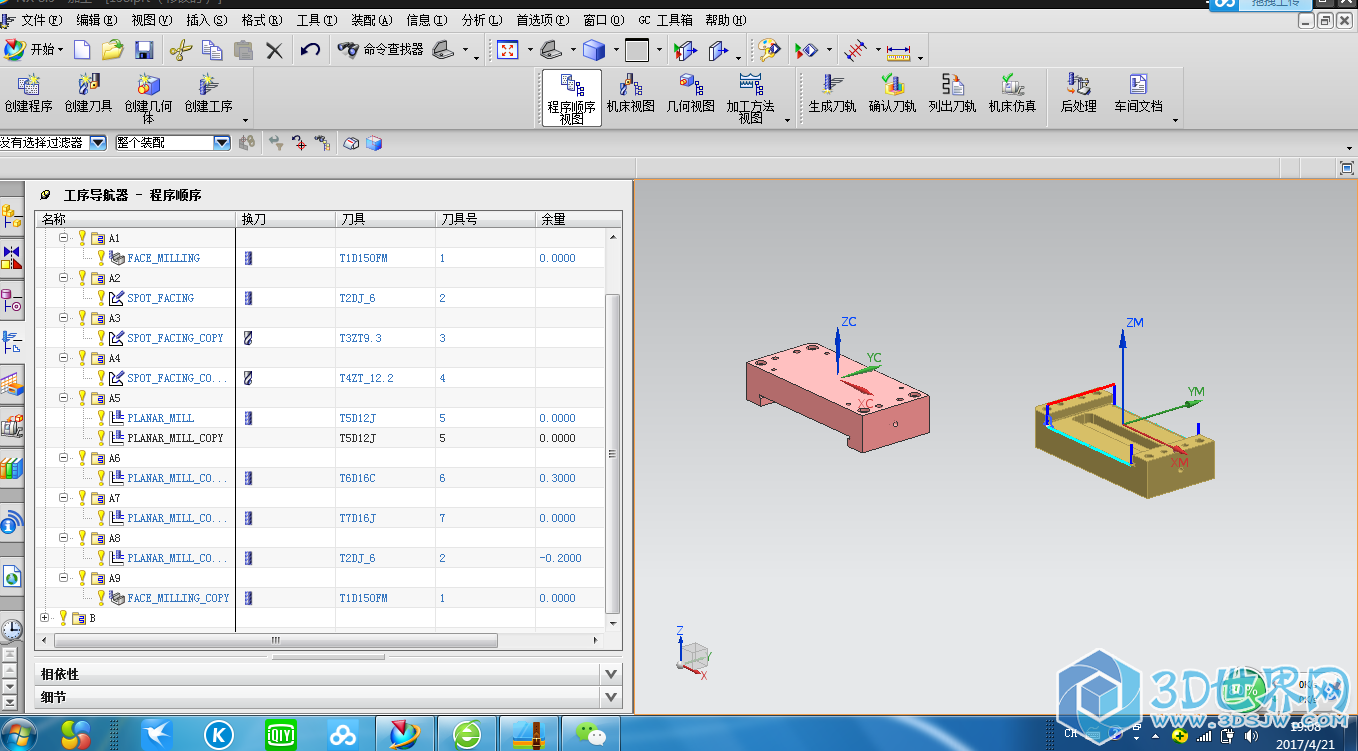Toggle lightbulb next to PLANAR_MILL_COPY operation

(101, 438)
